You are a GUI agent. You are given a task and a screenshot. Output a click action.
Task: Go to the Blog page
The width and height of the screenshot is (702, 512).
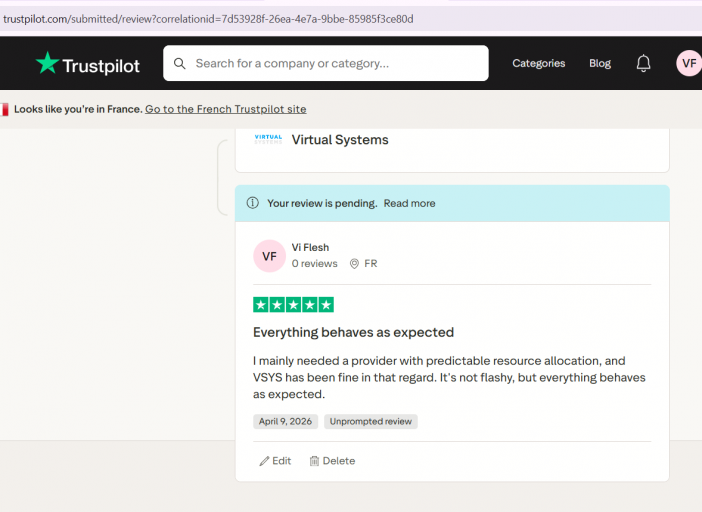pos(600,63)
